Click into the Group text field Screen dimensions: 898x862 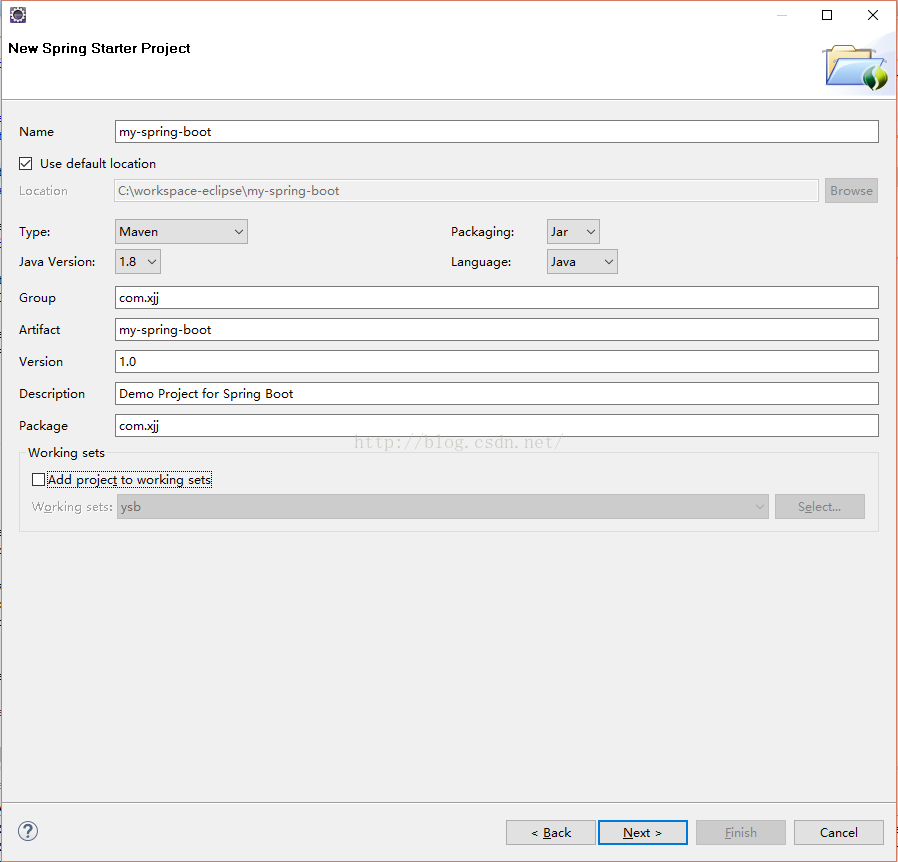[497, 298]
